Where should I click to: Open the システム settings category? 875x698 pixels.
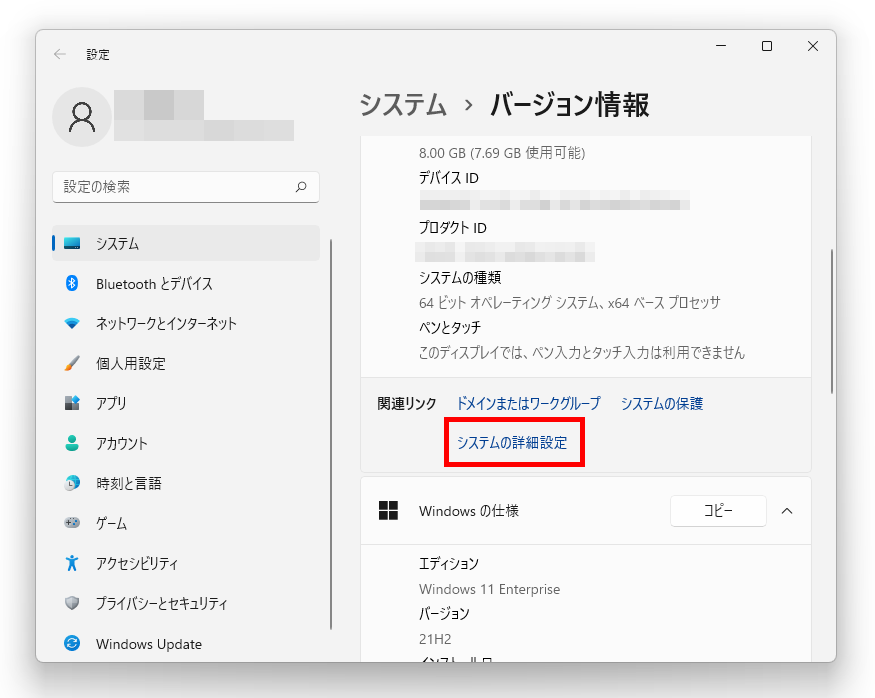(x=186, y=243)
